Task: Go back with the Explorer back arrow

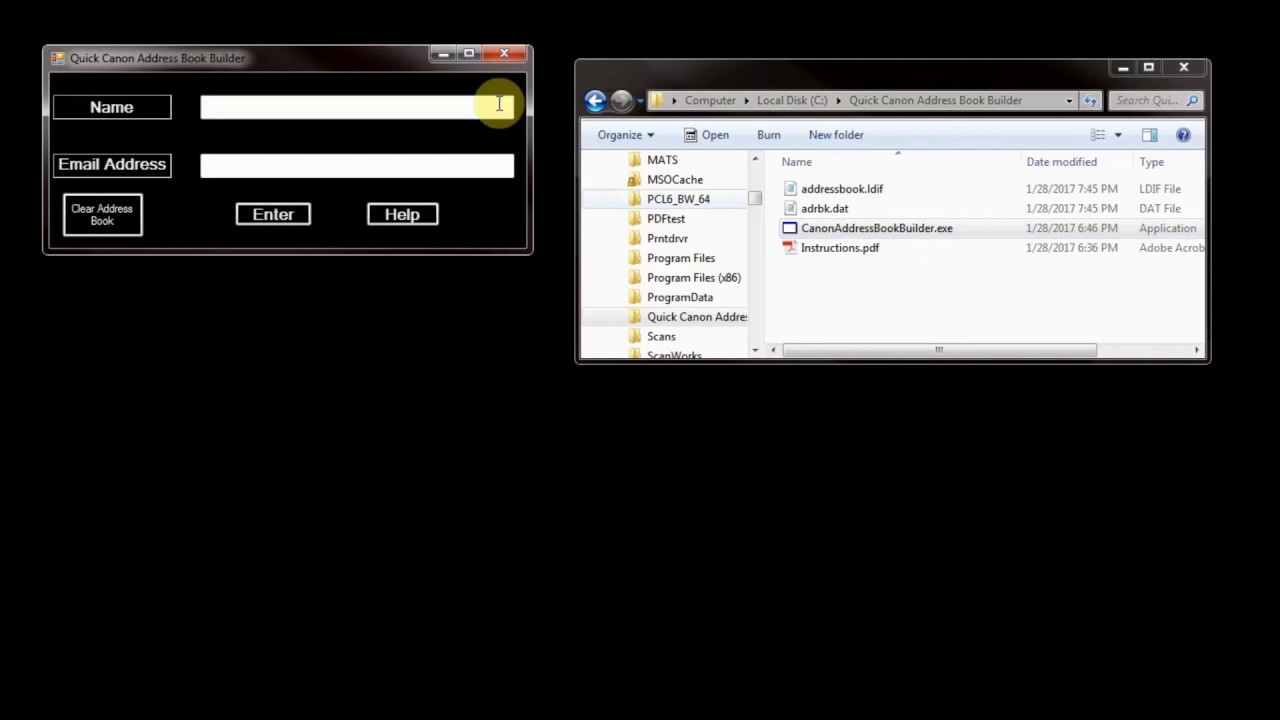Action: point(595,100)
